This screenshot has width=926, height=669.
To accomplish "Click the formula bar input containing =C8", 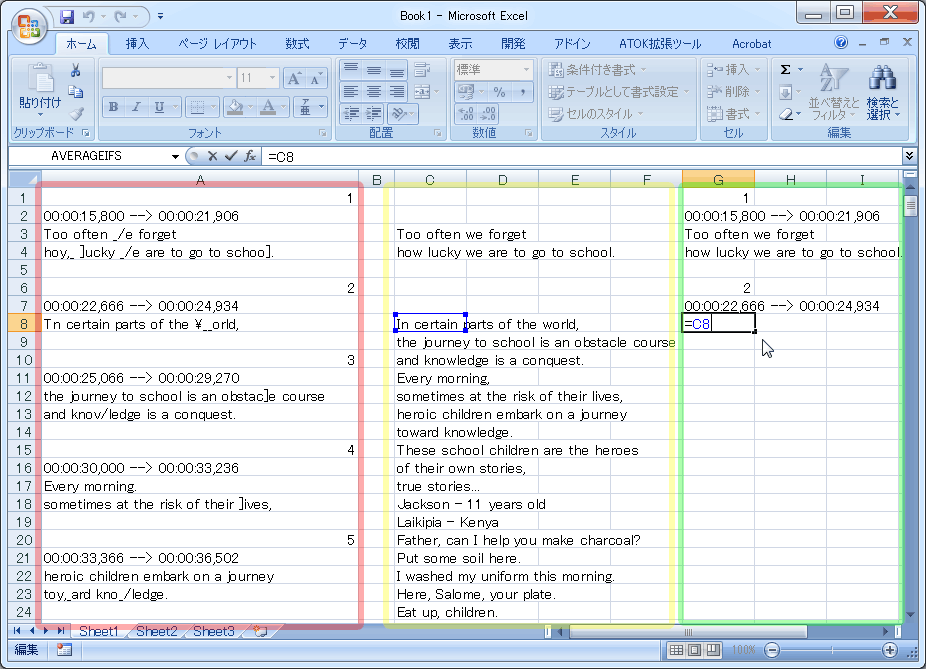I will point(582,156).
